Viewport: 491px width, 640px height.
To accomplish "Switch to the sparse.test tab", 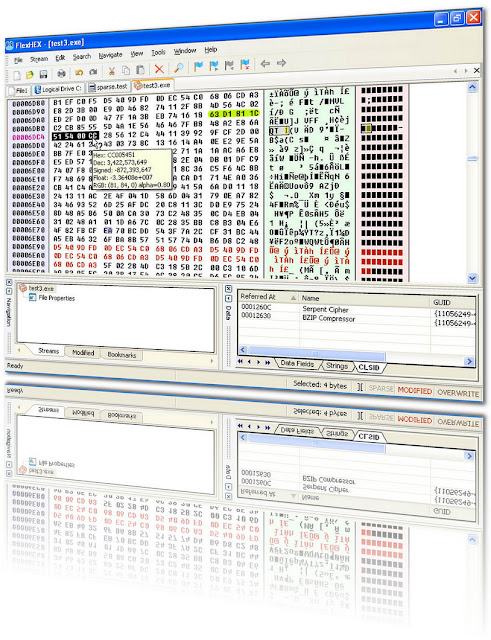I will coord(108,87).
